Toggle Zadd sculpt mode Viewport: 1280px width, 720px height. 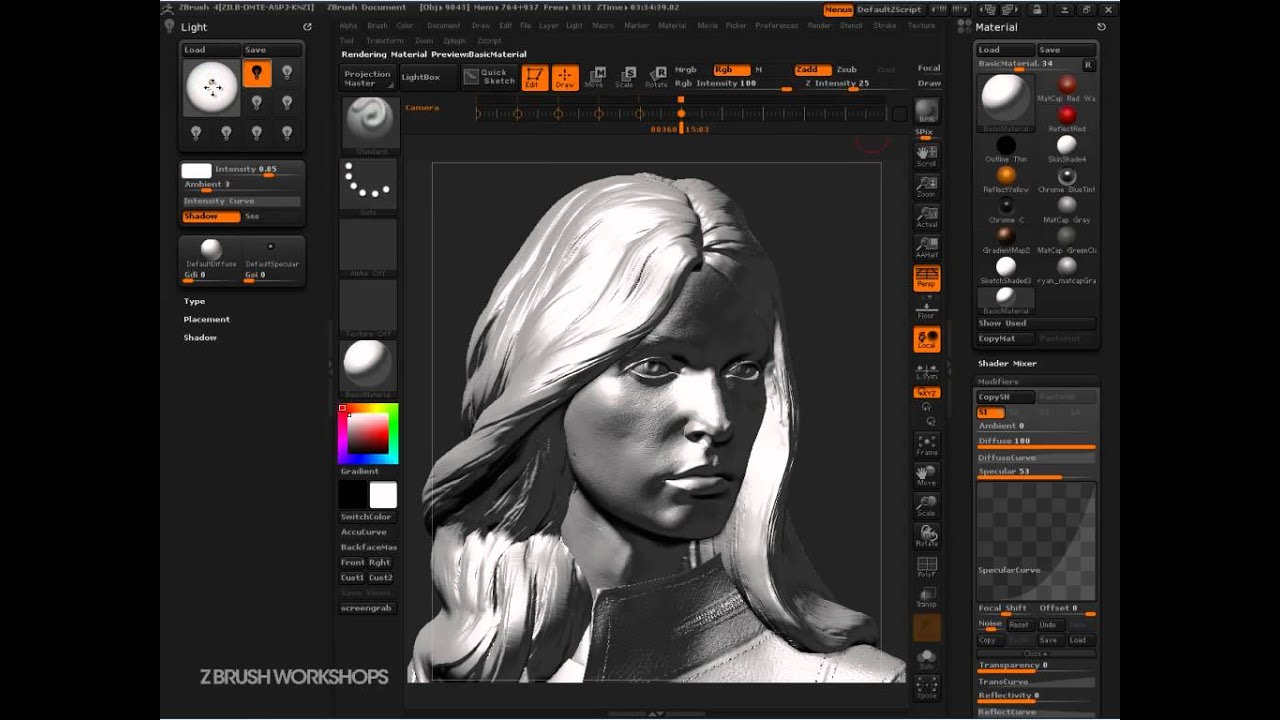[x=812, y=70]
